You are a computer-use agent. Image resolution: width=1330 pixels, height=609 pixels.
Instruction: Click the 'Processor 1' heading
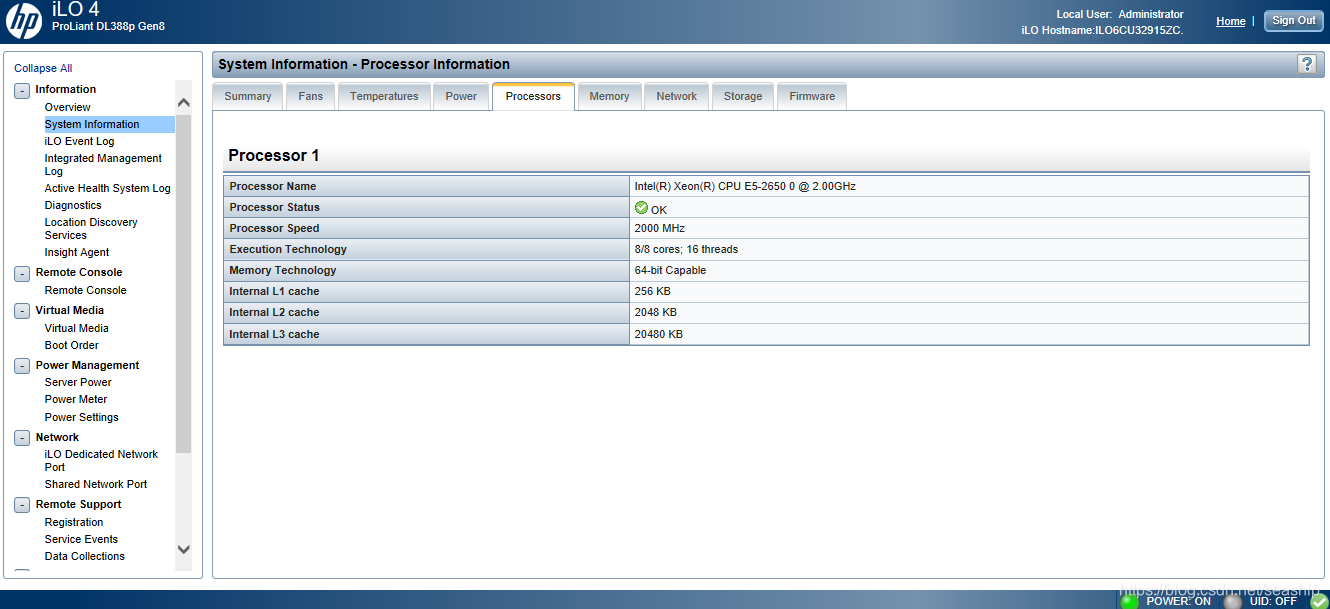pos(274,156)
